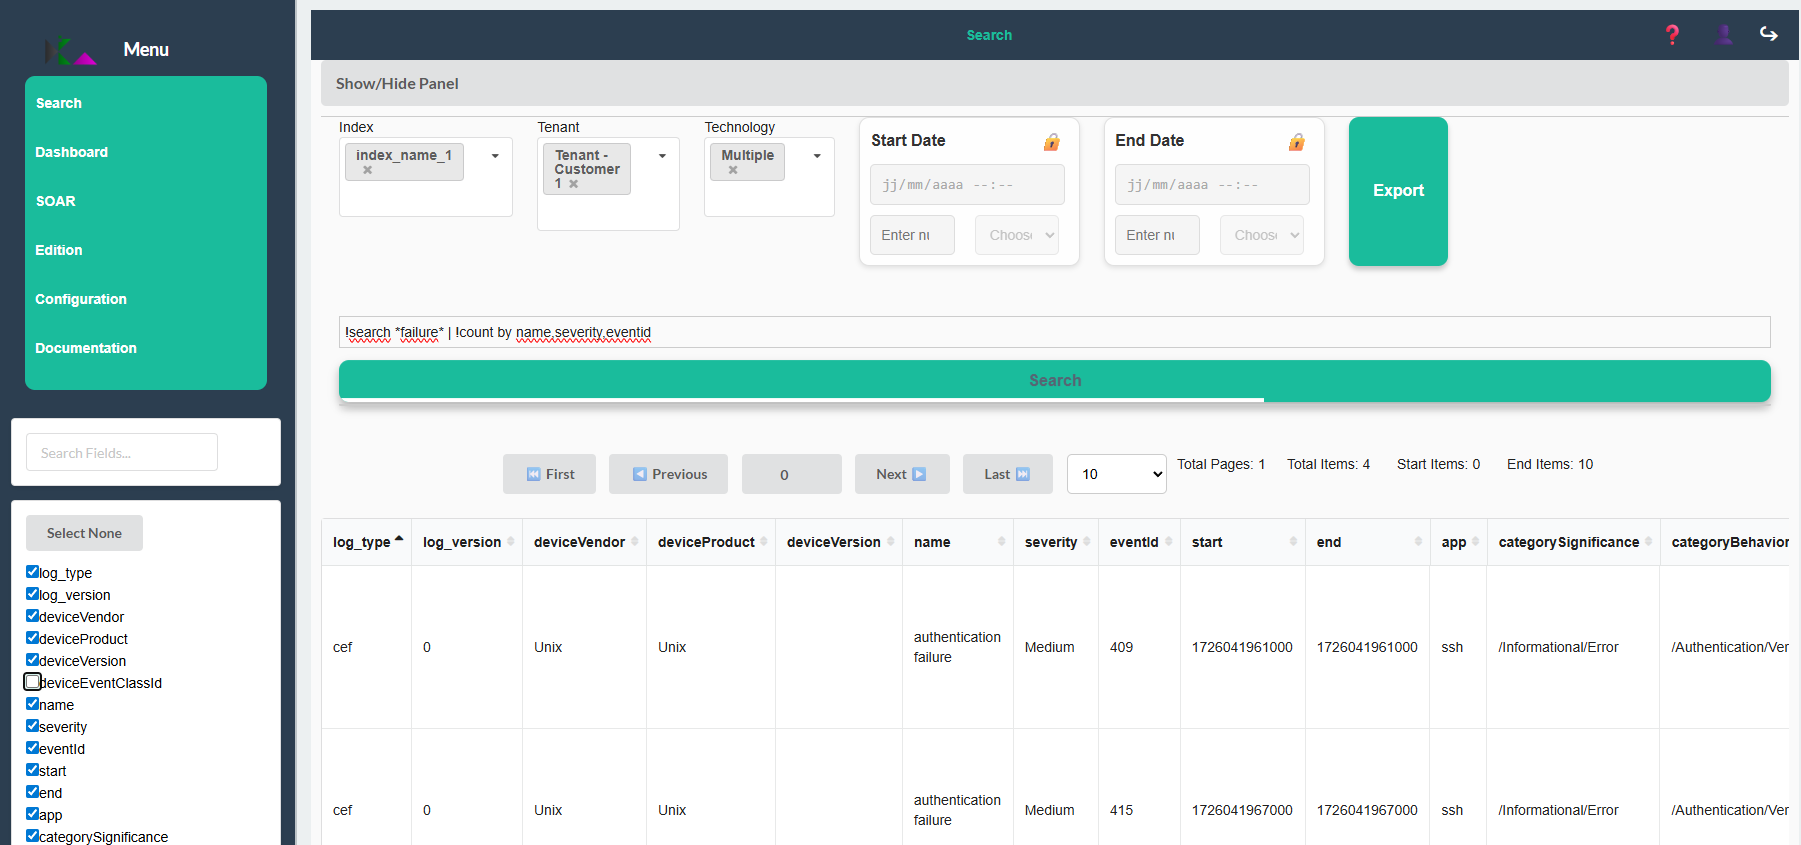This screenshot has width=1801, height=845.
Task: Click the Start Date datetime field
Action: pos(967,185)
